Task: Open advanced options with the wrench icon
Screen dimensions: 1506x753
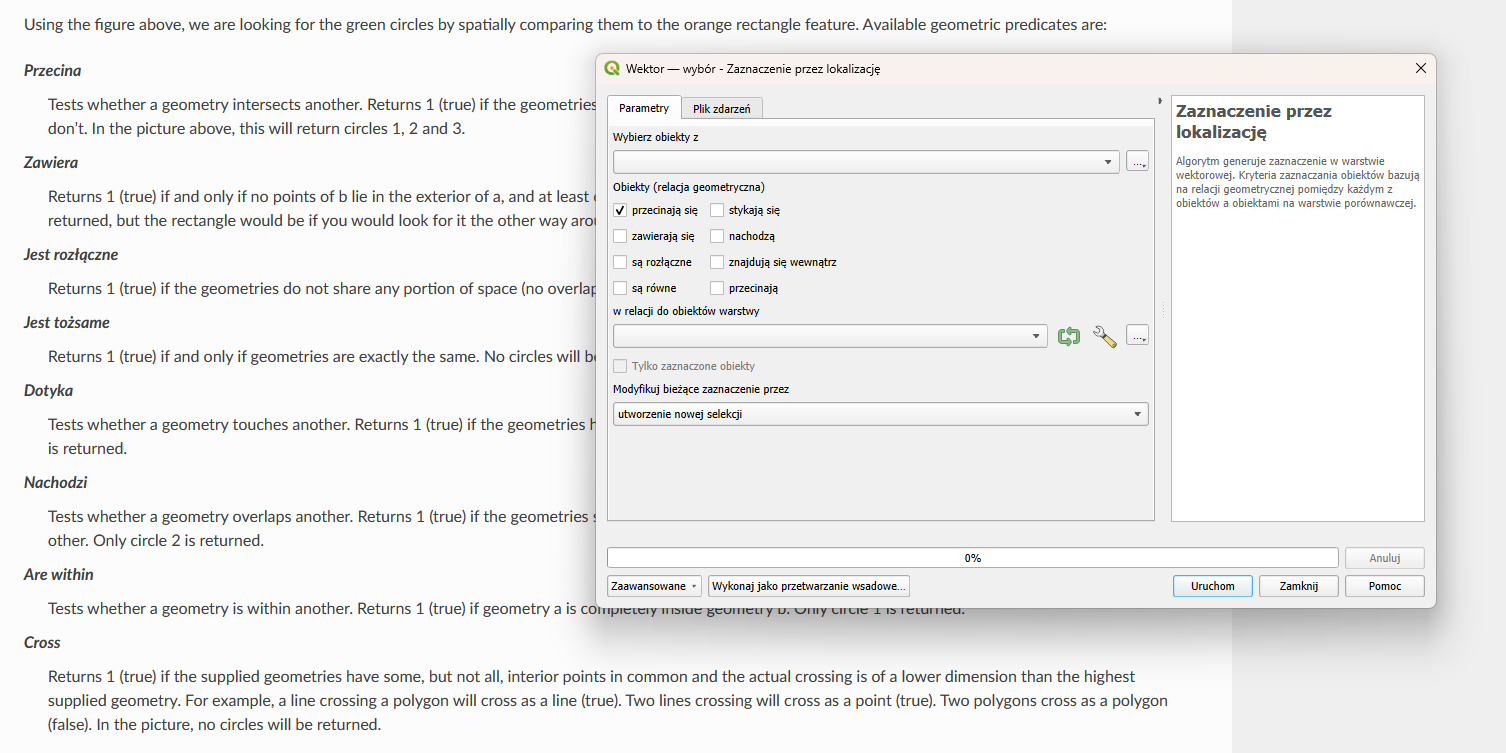Action: (1104, 337)
